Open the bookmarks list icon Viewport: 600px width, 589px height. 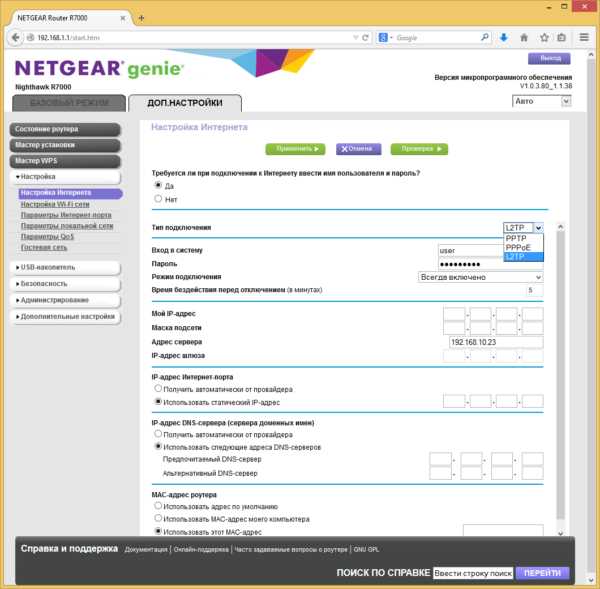561,37
